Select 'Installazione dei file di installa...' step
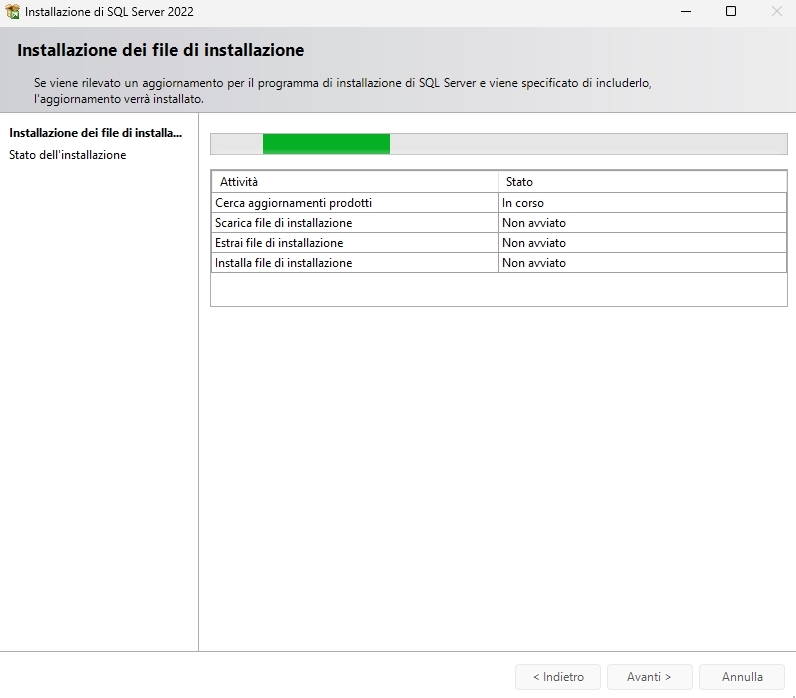The width and height of the screenshot is (796, 698). tap(95, 133)
